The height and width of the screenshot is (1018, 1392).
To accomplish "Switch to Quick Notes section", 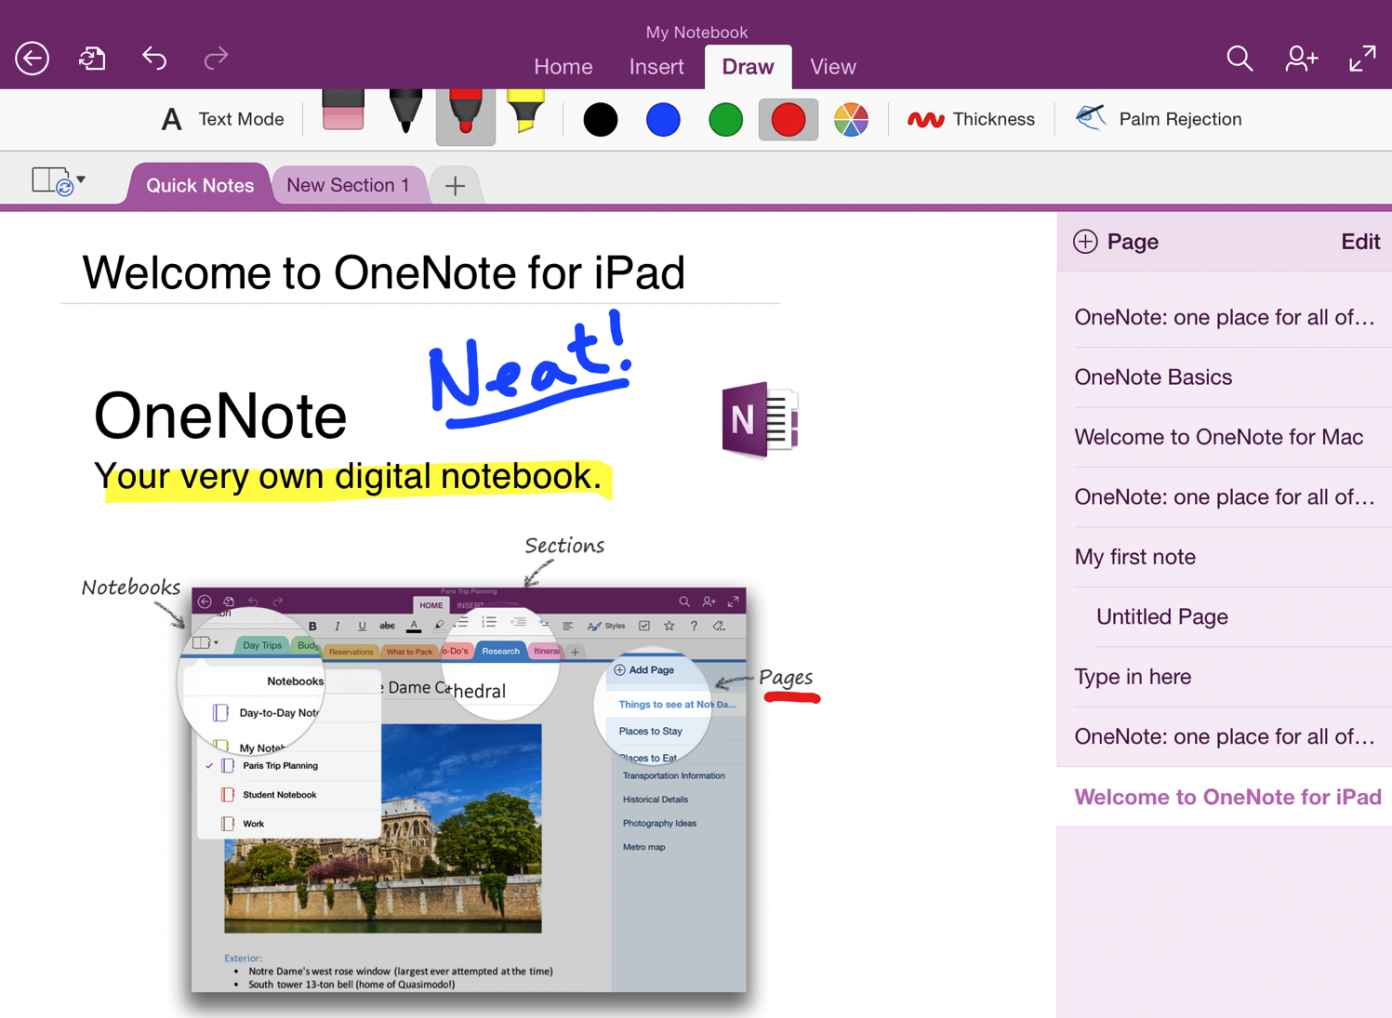I will click(x=200, y=185).
